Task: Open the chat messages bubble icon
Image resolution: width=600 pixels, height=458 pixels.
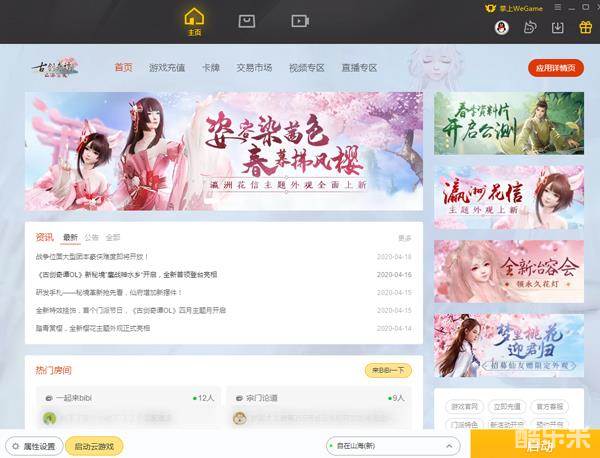Action: (x=529, y=28)
